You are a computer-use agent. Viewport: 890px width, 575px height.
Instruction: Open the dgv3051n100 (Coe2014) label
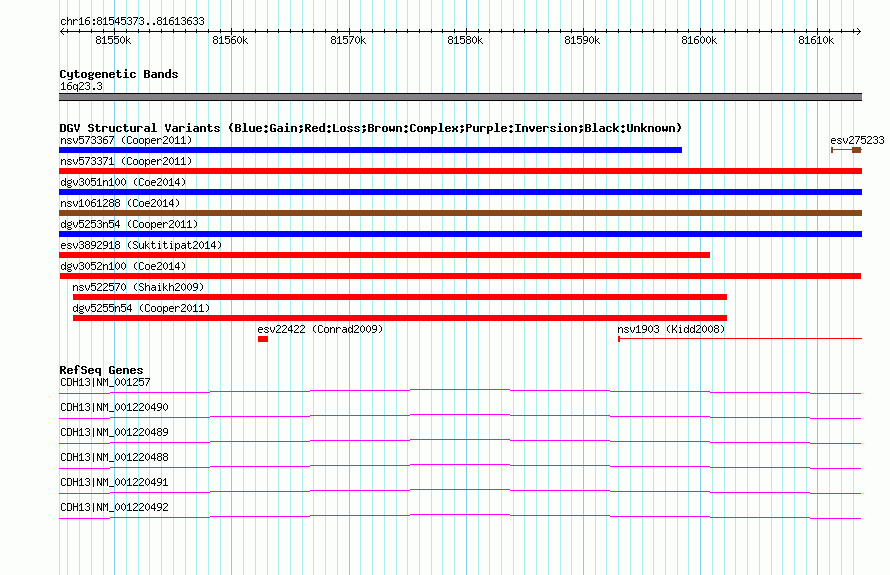[x=123, y=182]
